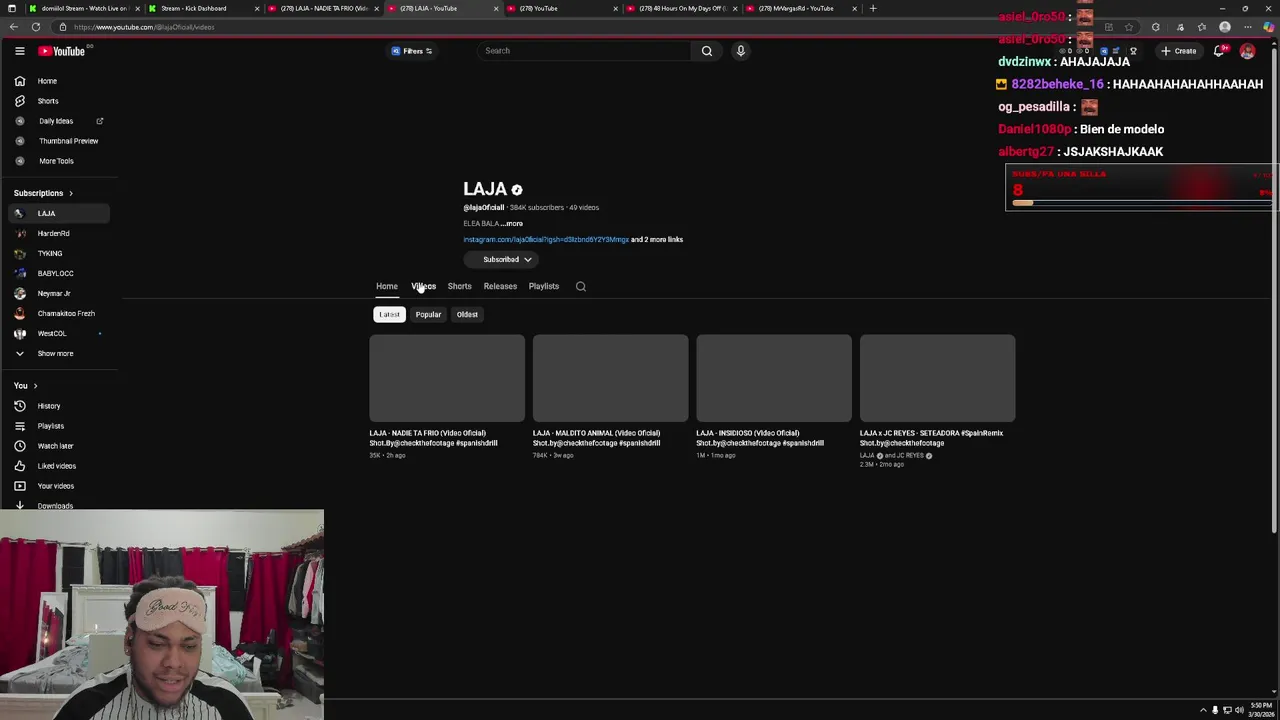
Task: Open Downloads in the sidebar
Action: click(57, 506)
